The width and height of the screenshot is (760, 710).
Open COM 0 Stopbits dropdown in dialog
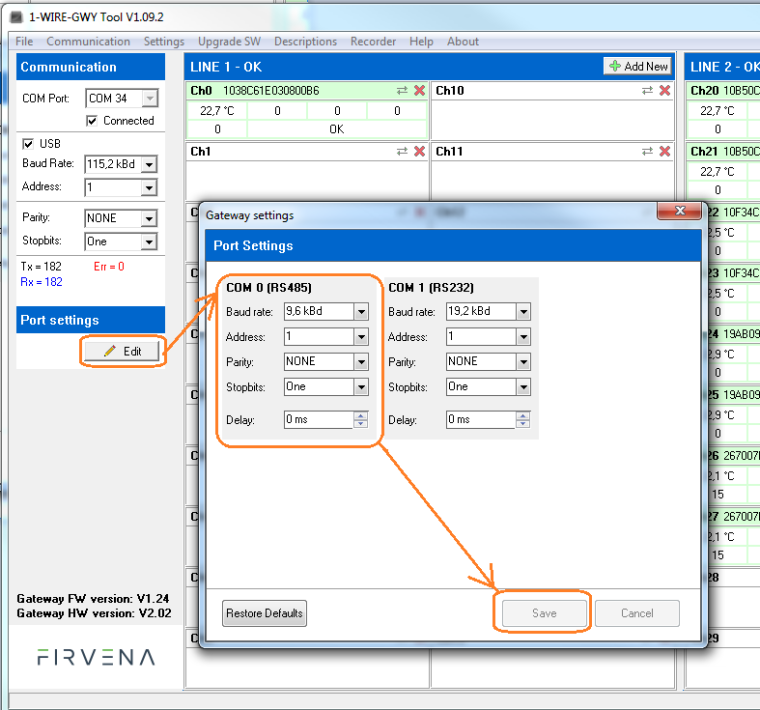(360, 387)
